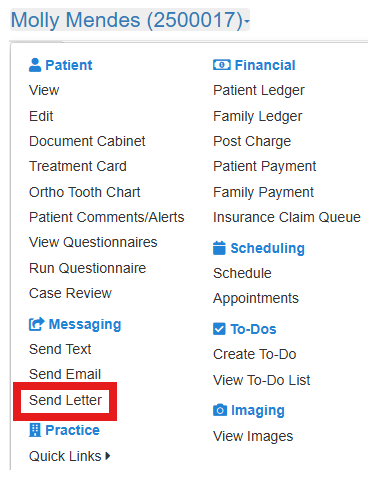The height and width of the screenshot is (482, 373).
Task: Expand the Quick Links submenu arrow
Action: coord(107,456)
